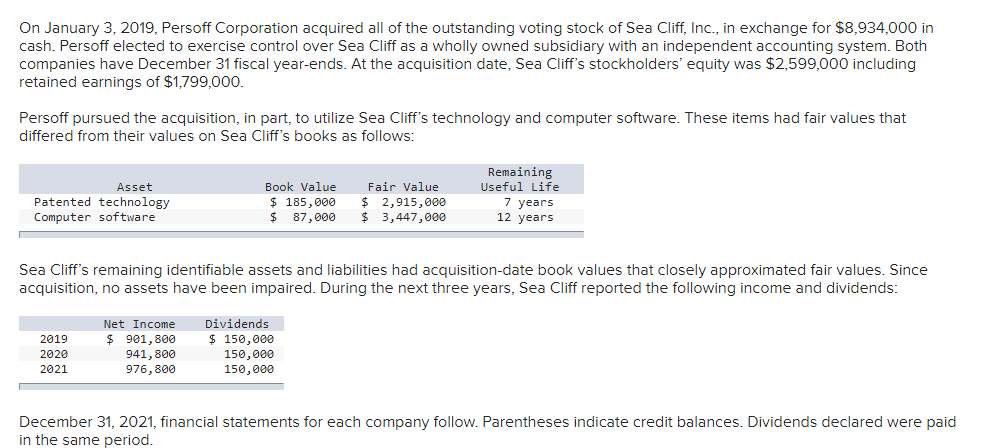This screenshot has height=448, width=997.
Task: Click the retained earnings of $1,799,000 text
Action: [x=131, y=82]
